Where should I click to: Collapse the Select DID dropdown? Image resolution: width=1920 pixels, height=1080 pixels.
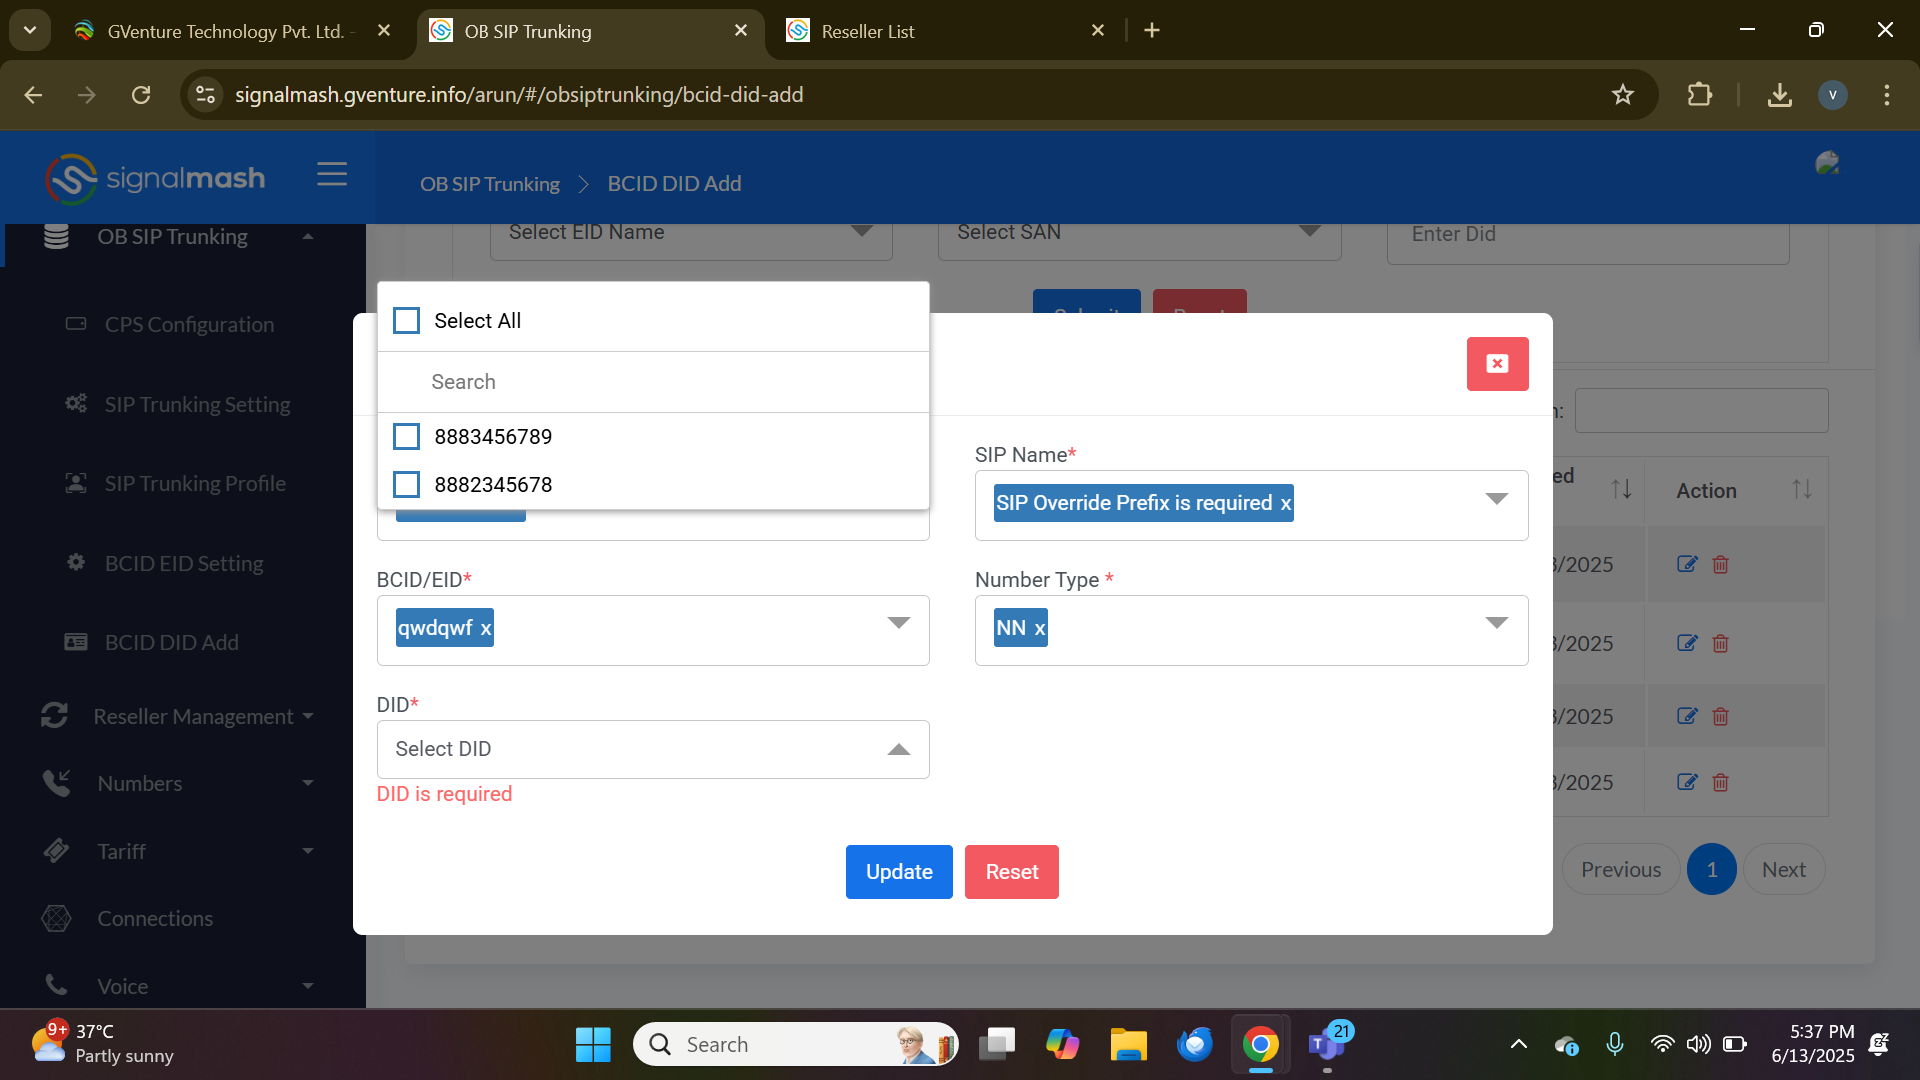[898, 750]
